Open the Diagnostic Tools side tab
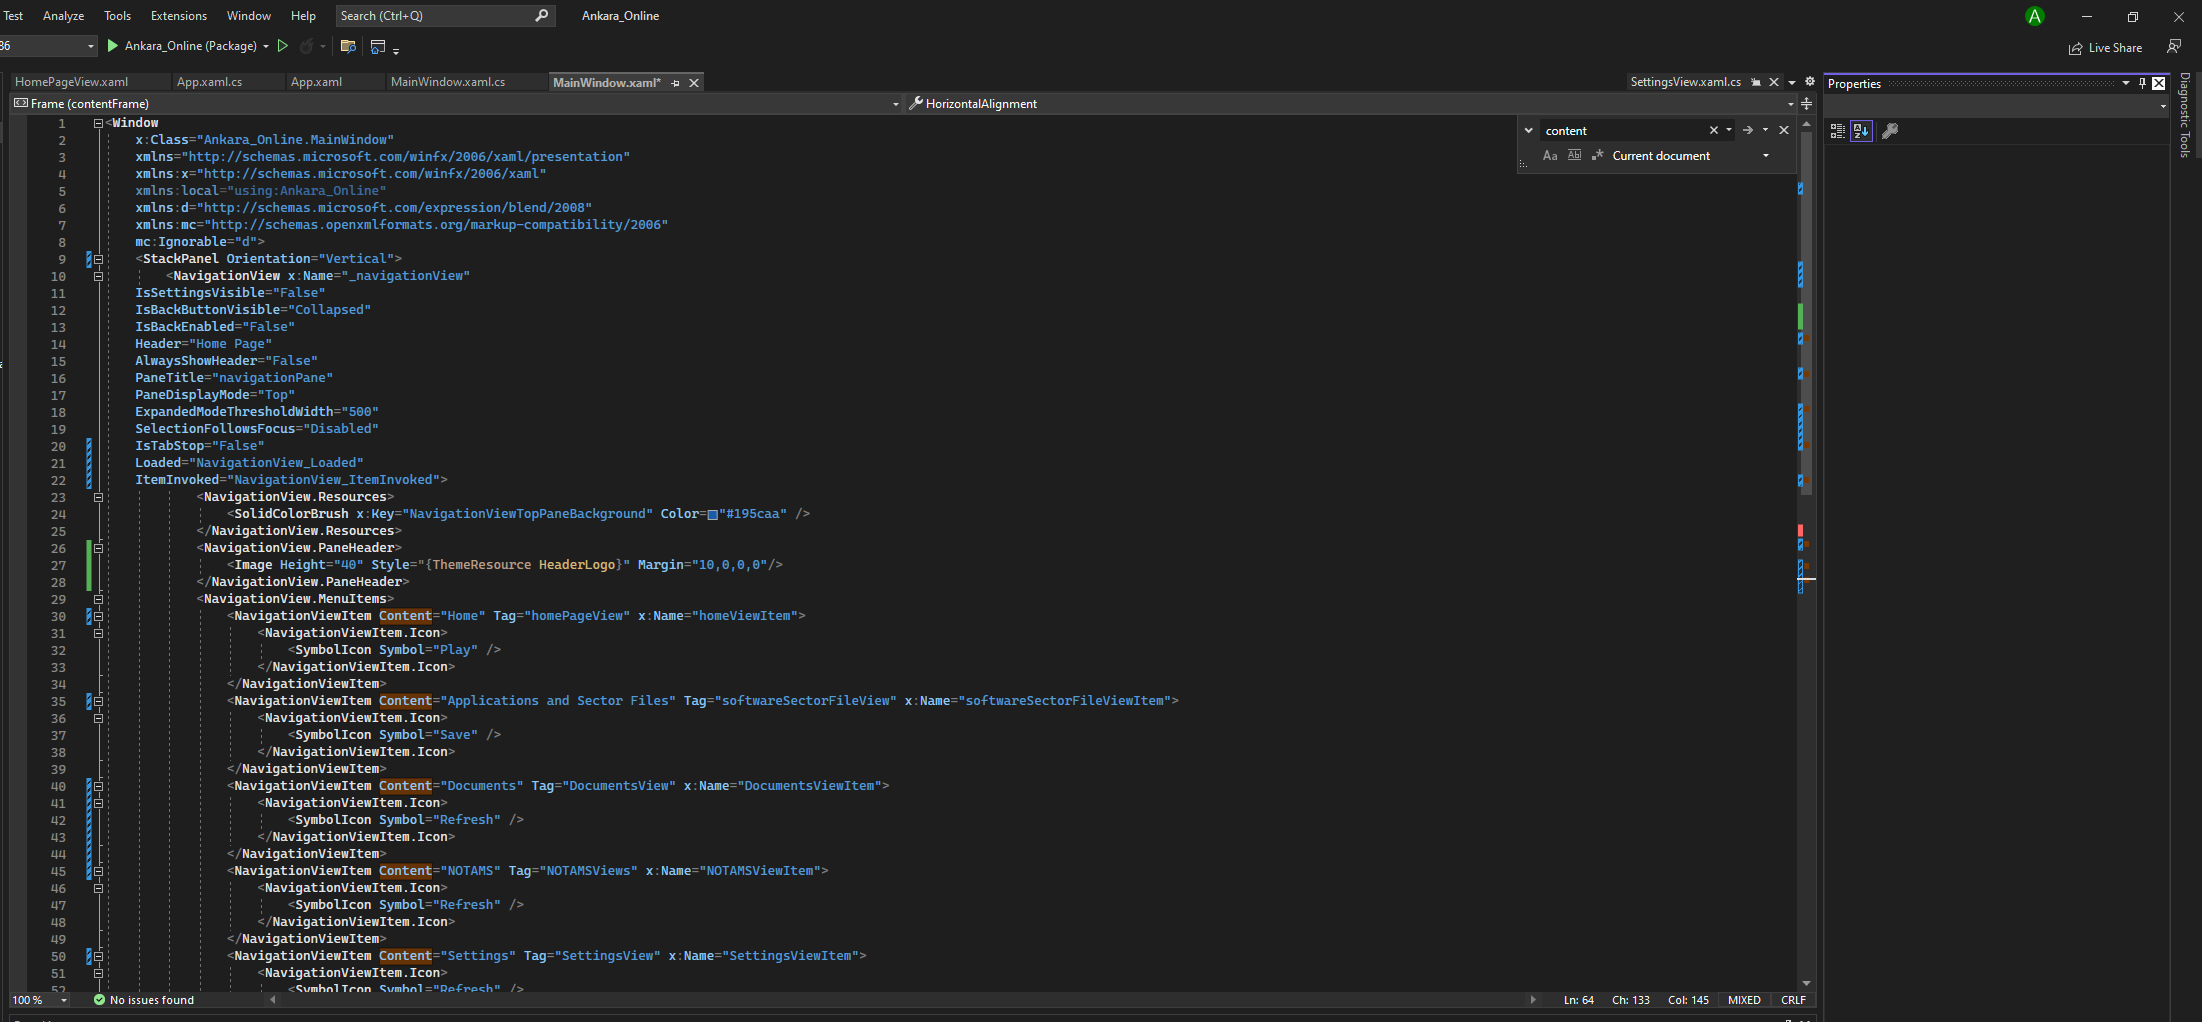 [2185, 115]
